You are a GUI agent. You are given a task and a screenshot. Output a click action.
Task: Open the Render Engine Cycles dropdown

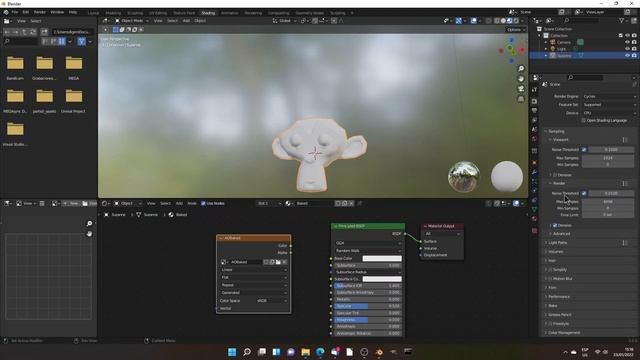(x=609, y=96)
